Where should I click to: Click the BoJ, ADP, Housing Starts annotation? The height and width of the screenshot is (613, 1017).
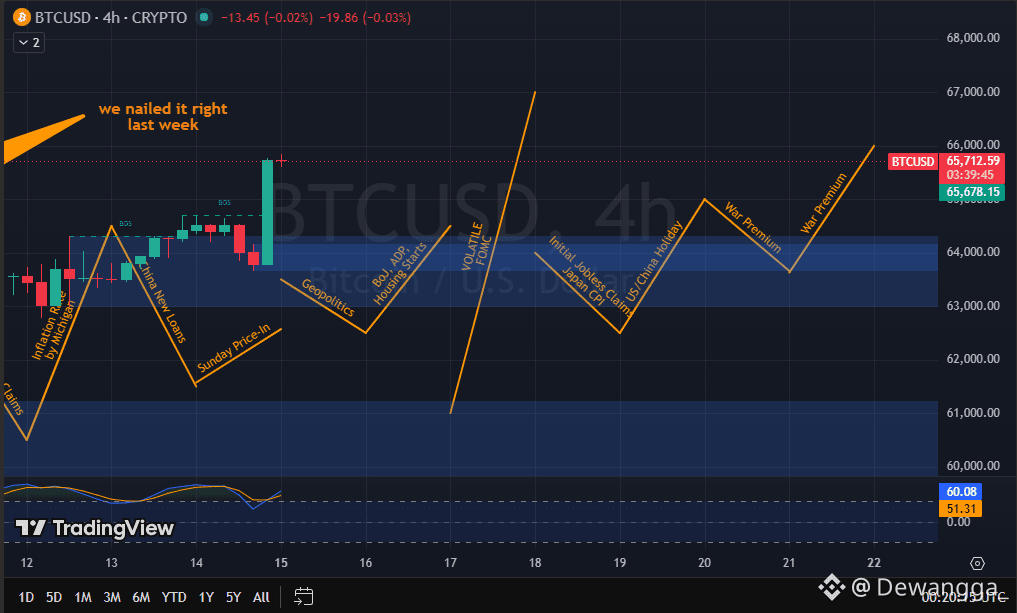tap(400, 273)
